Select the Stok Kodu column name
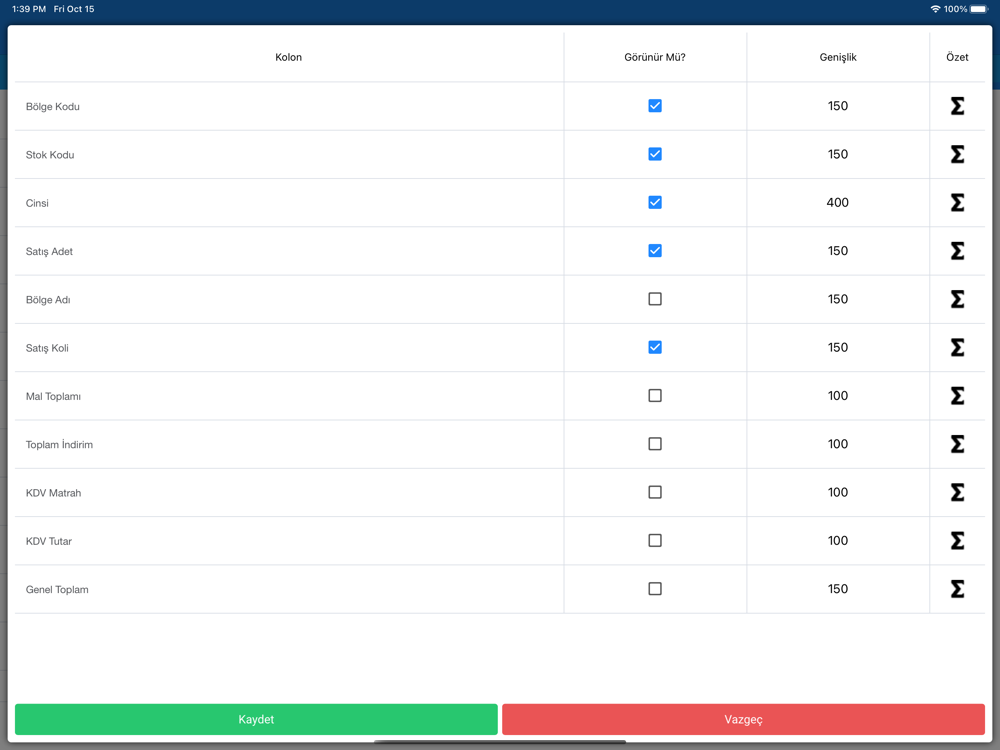 click(50, 155)
